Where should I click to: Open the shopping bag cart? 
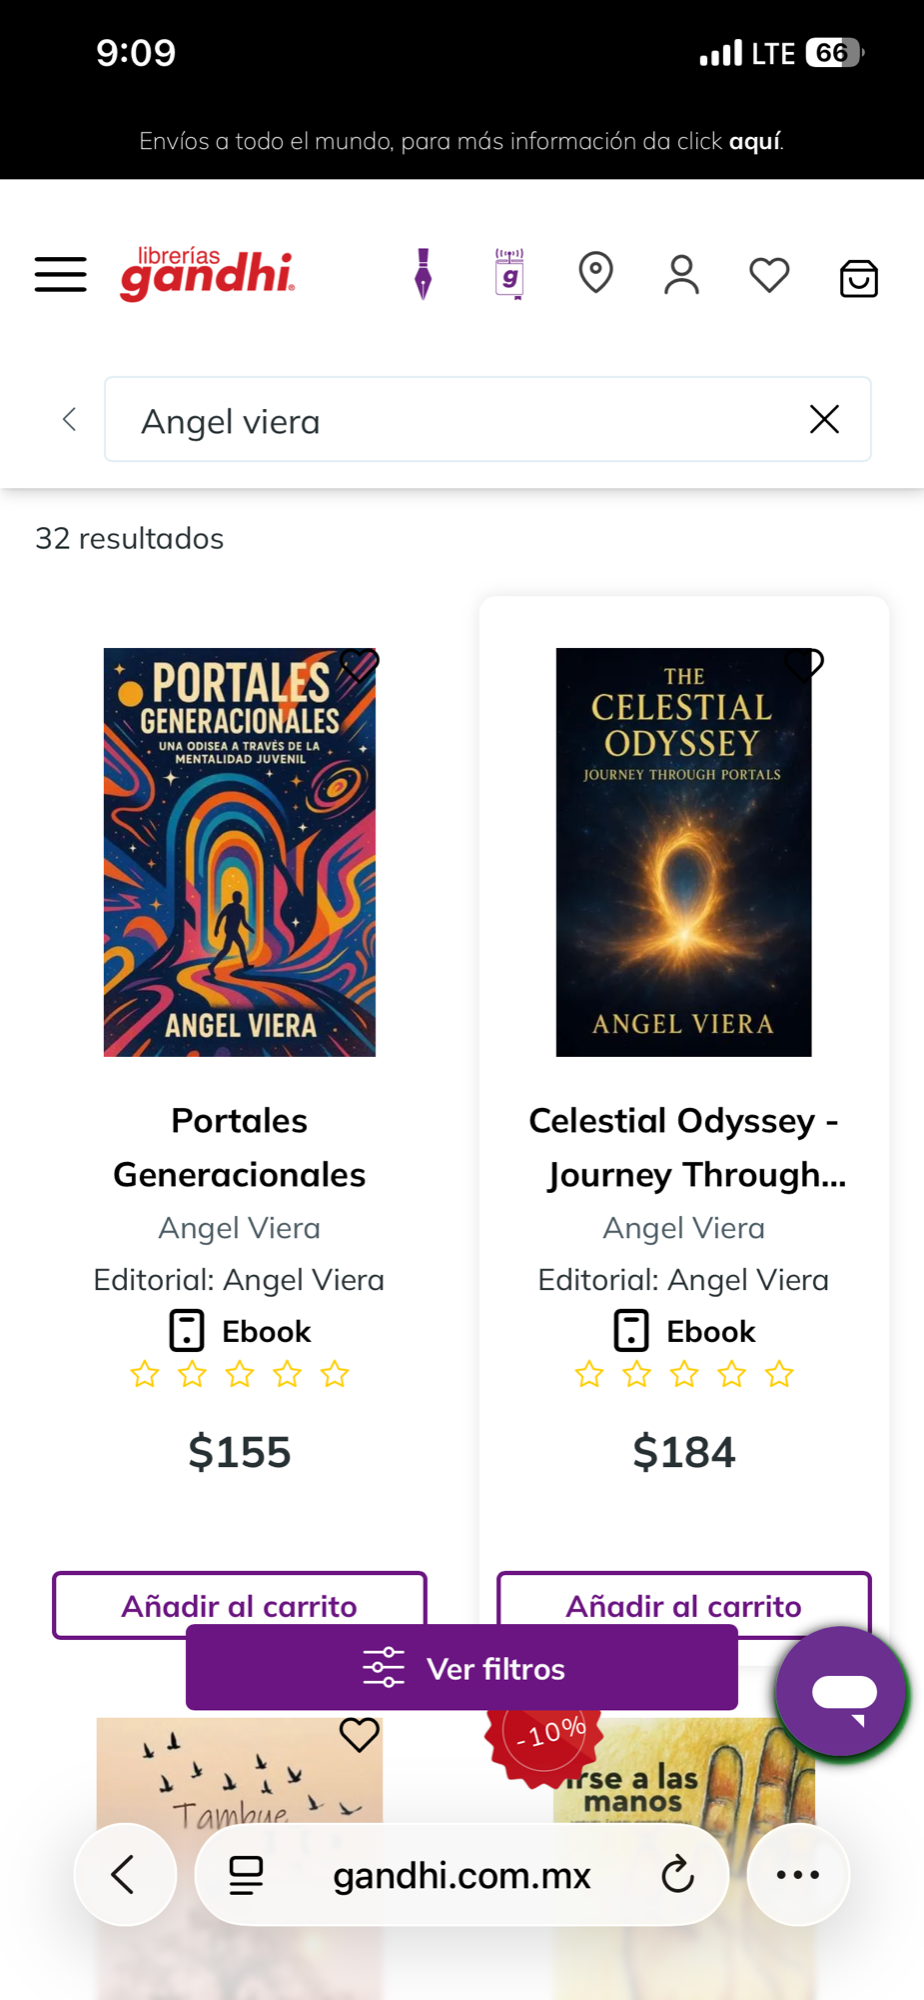858,278
